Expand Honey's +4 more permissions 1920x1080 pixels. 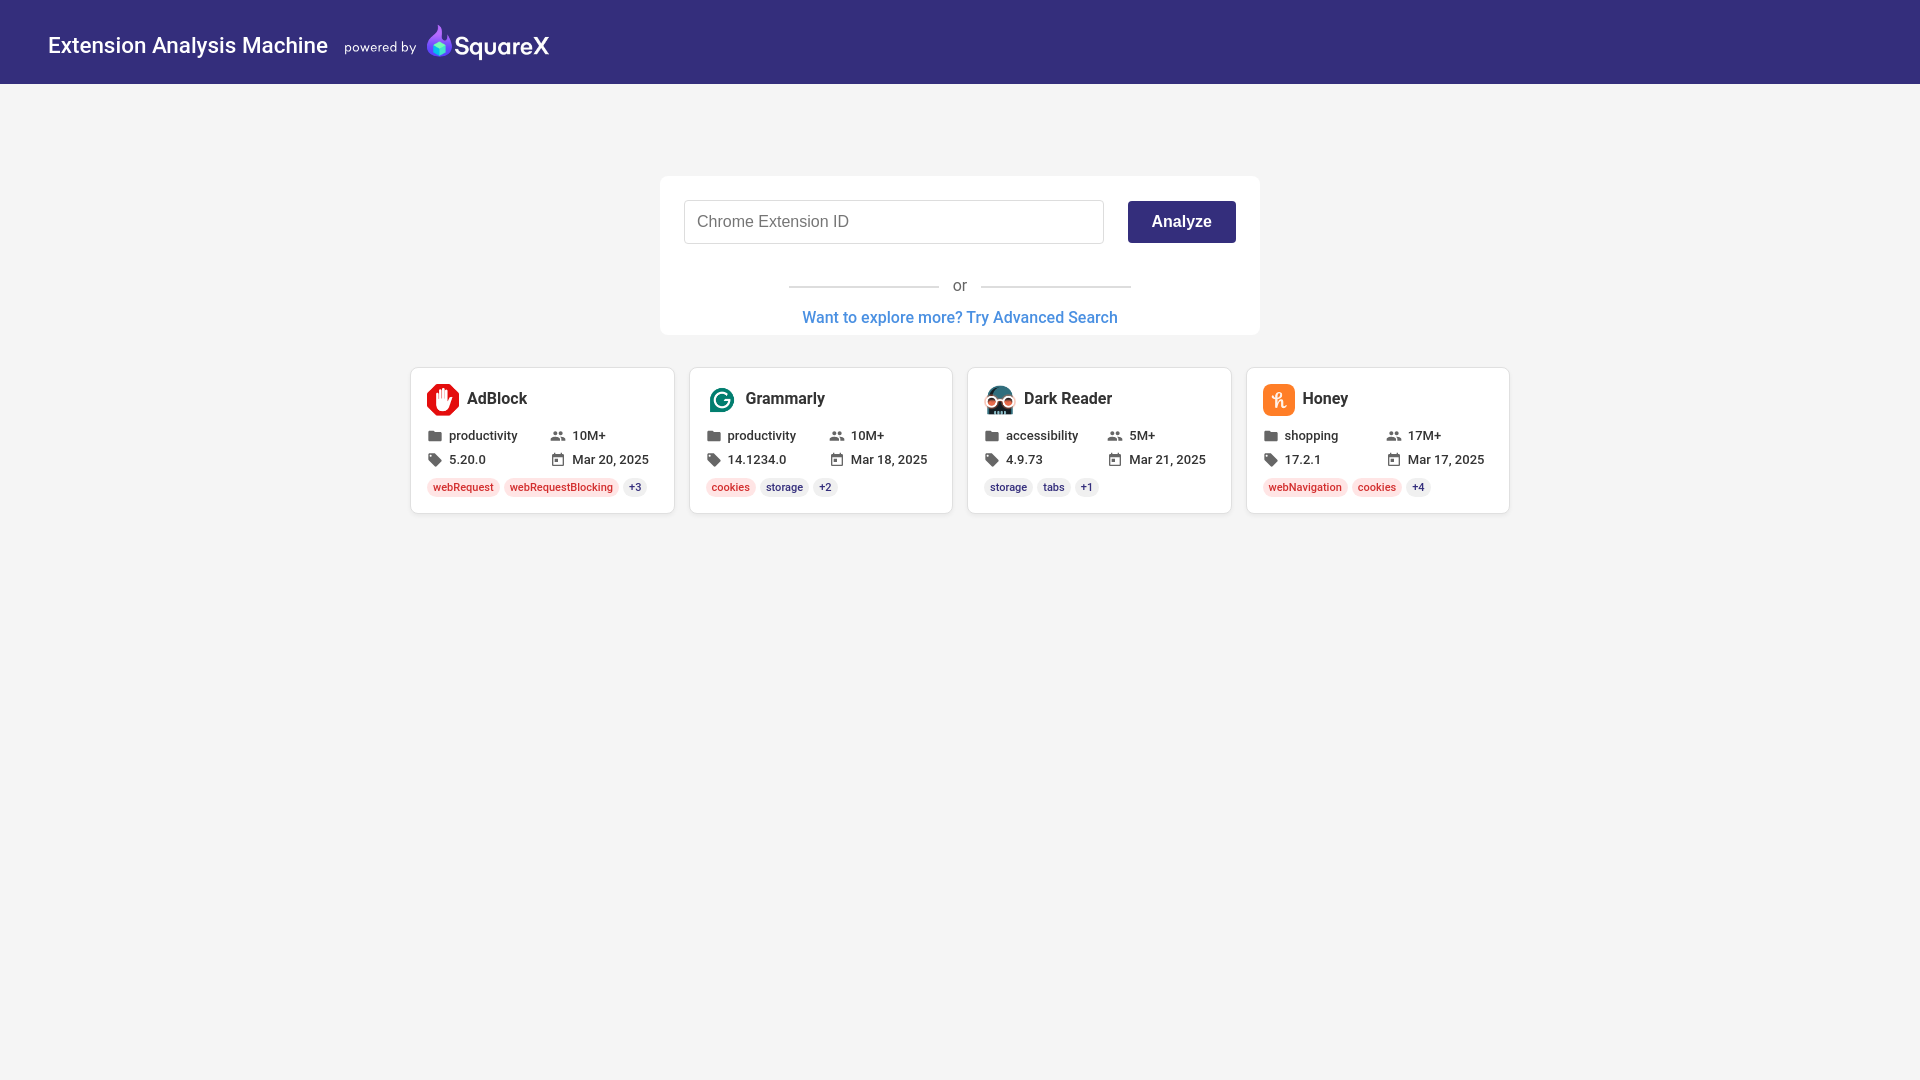pos(1418,488)
